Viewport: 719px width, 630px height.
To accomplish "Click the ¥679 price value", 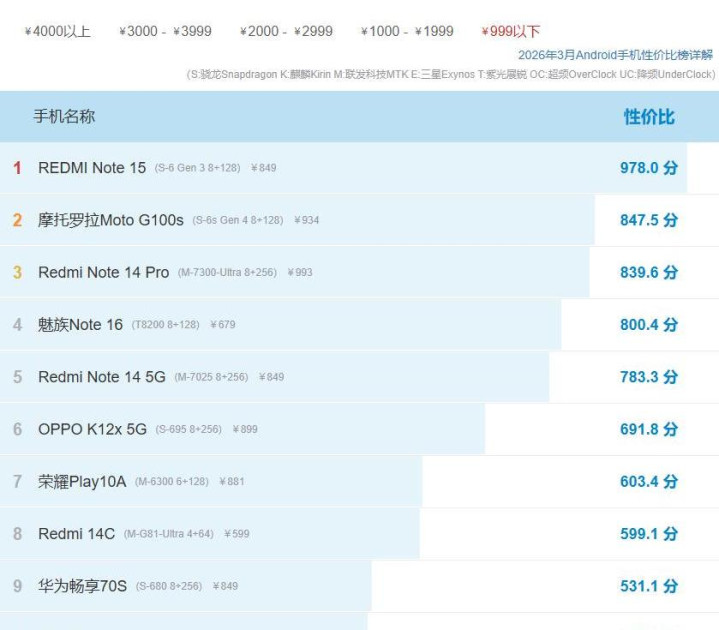I will coord(223,325).
